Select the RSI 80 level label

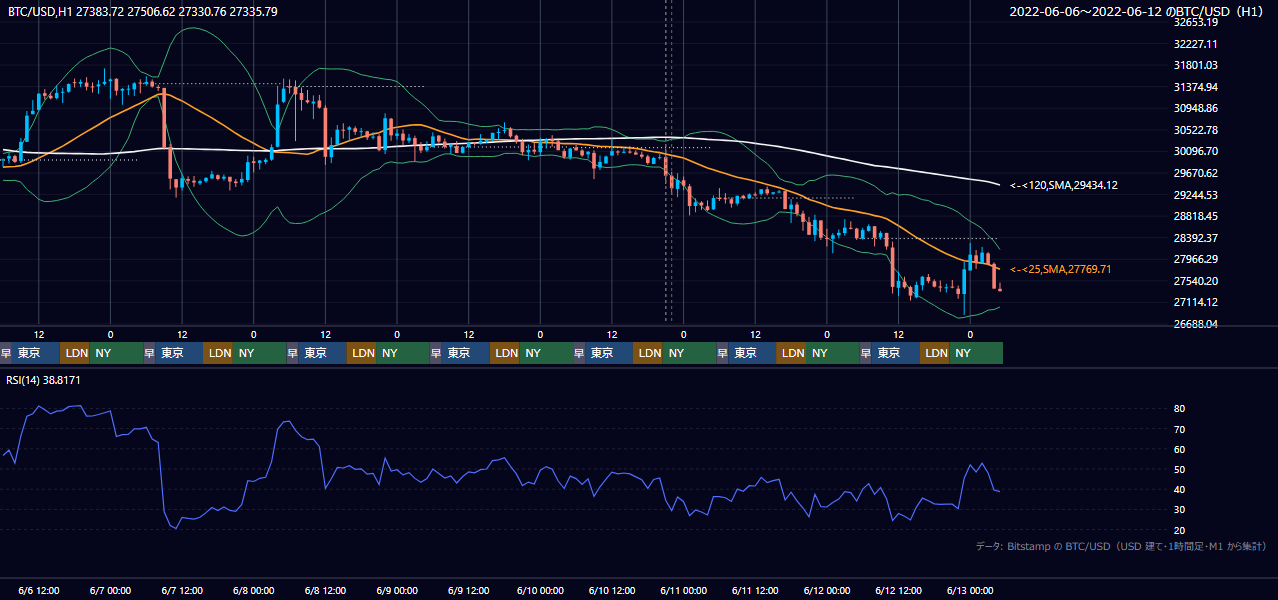pos(1179,409)
